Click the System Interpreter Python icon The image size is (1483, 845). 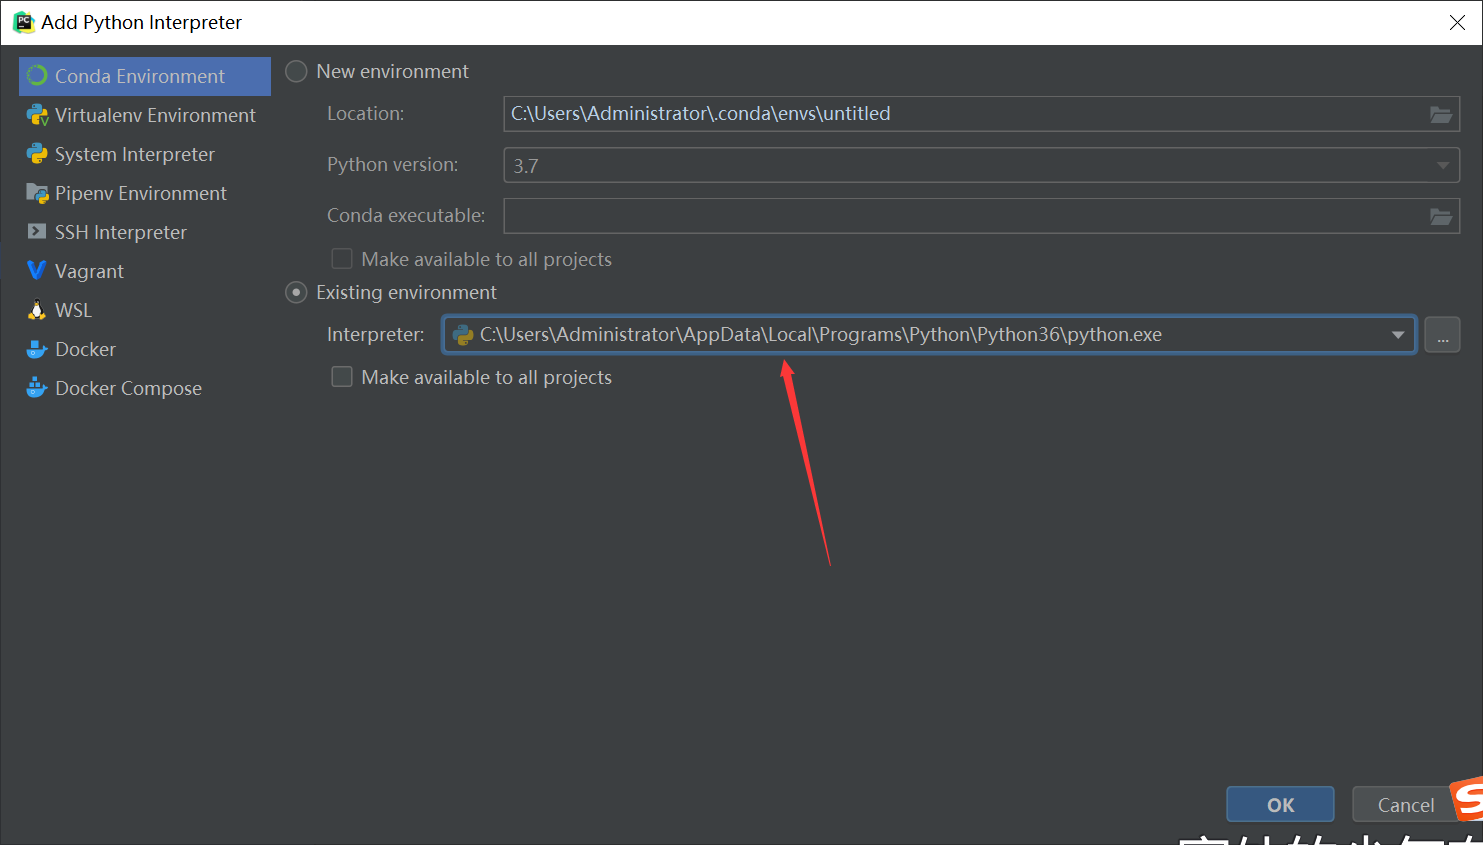(37, 154)
